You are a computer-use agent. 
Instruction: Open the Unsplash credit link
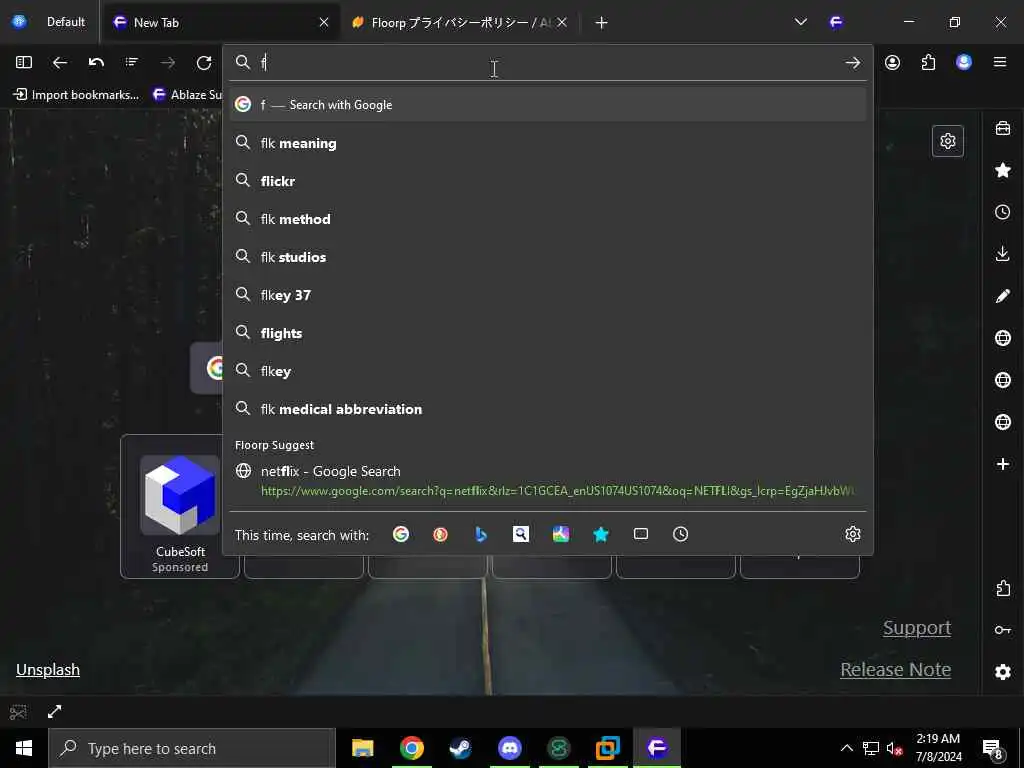coord(48,669)
